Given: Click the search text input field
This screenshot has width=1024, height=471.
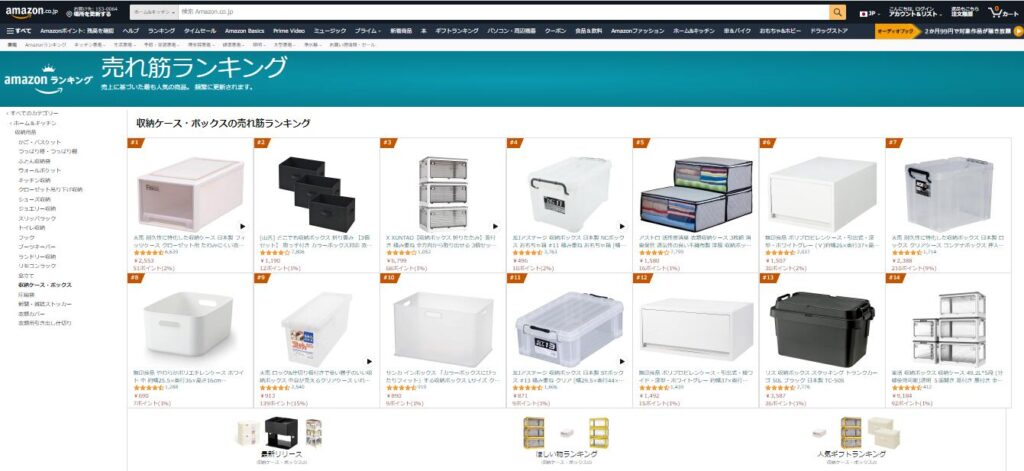Looking at the screenshot, I should pyautogui.click(x=504, y=12).
